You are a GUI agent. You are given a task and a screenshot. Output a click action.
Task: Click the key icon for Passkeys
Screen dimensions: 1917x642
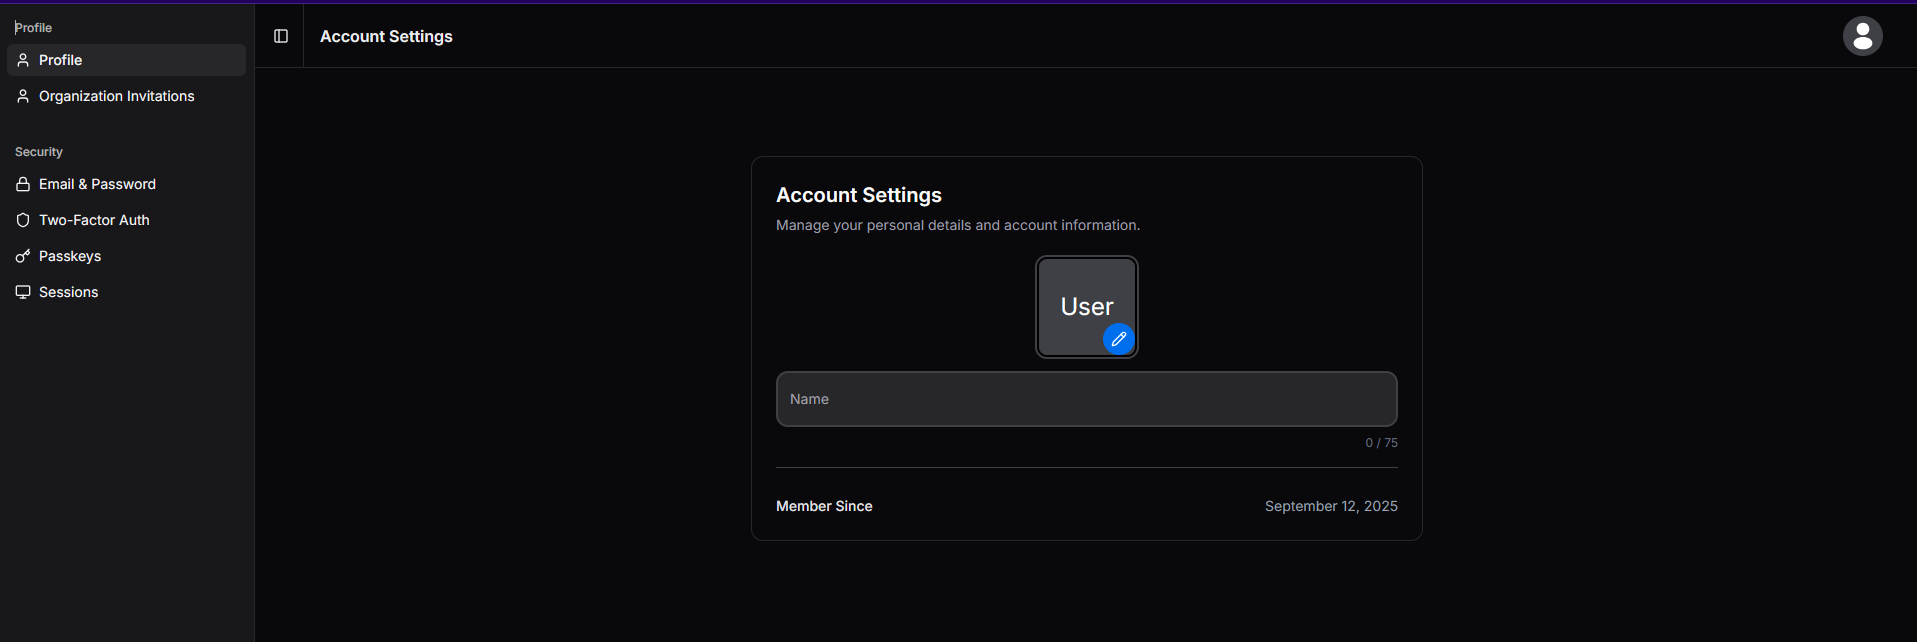(23, 256)
